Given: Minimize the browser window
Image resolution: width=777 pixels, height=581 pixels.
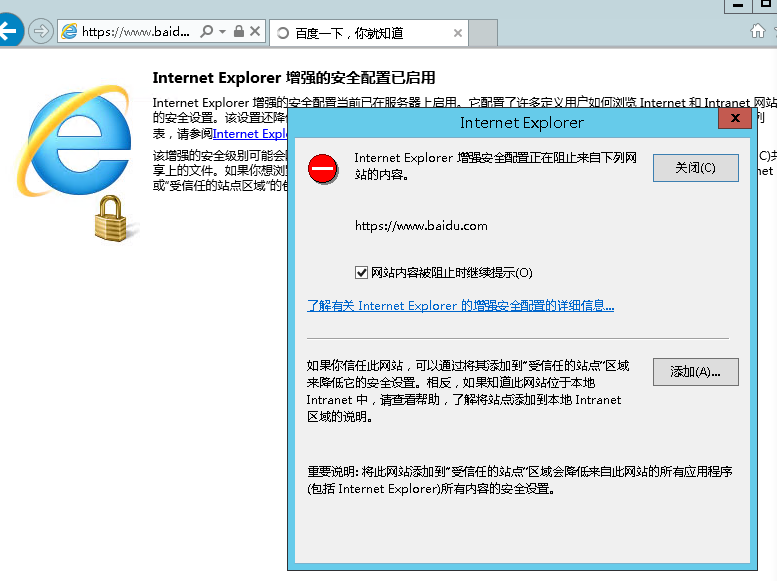Looking at the screenshot, I should pos(738,5).
